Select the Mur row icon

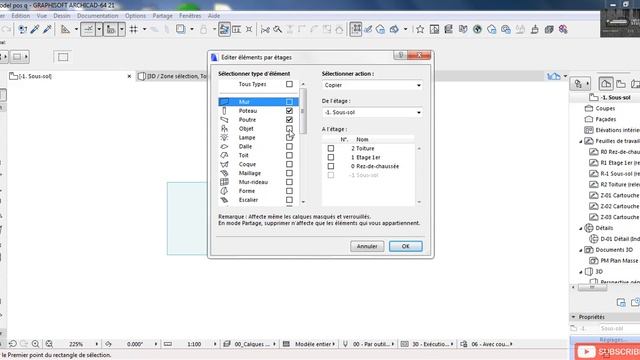tap(224, 102)
